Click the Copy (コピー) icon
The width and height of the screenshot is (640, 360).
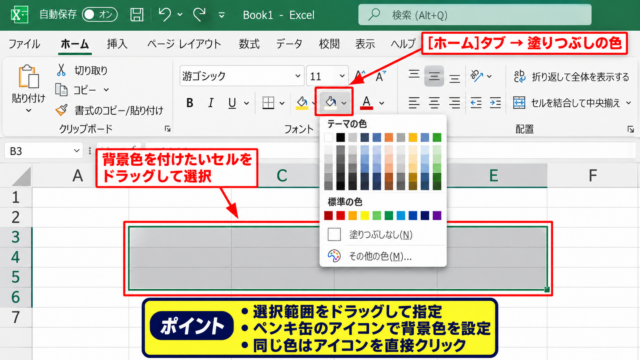click(x=61, y=90)
